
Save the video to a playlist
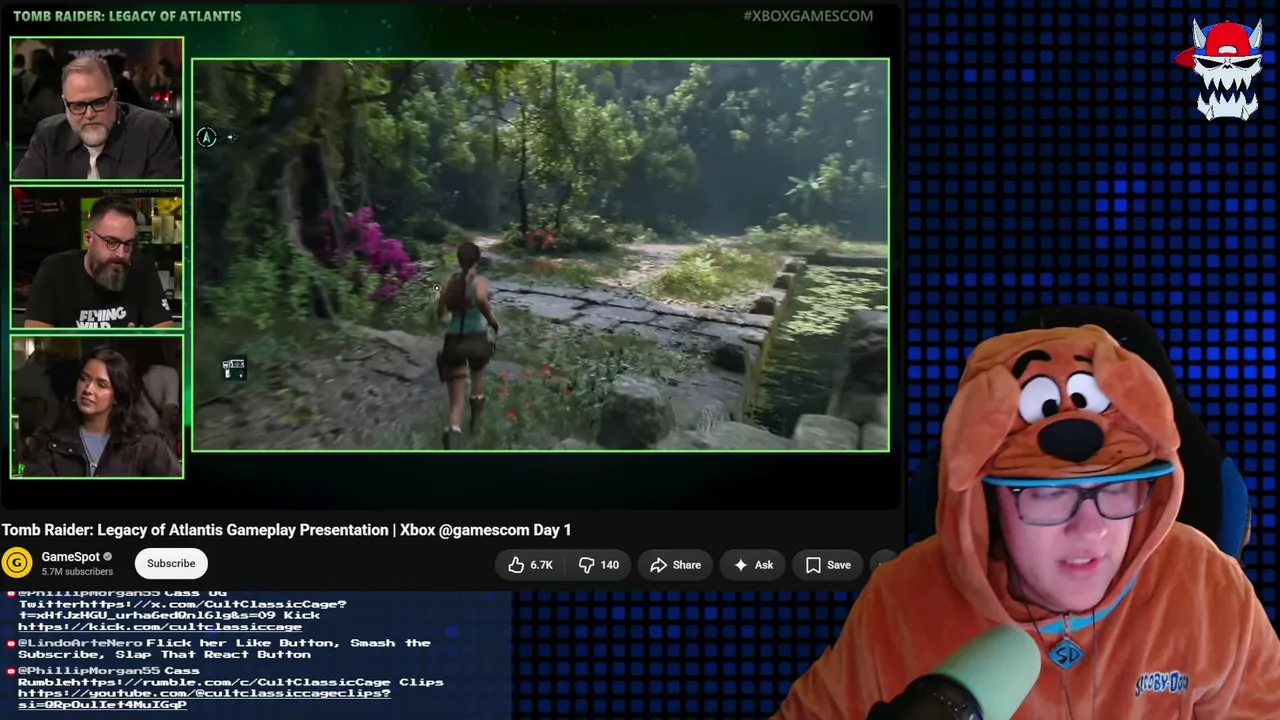[x=828, y=565]
